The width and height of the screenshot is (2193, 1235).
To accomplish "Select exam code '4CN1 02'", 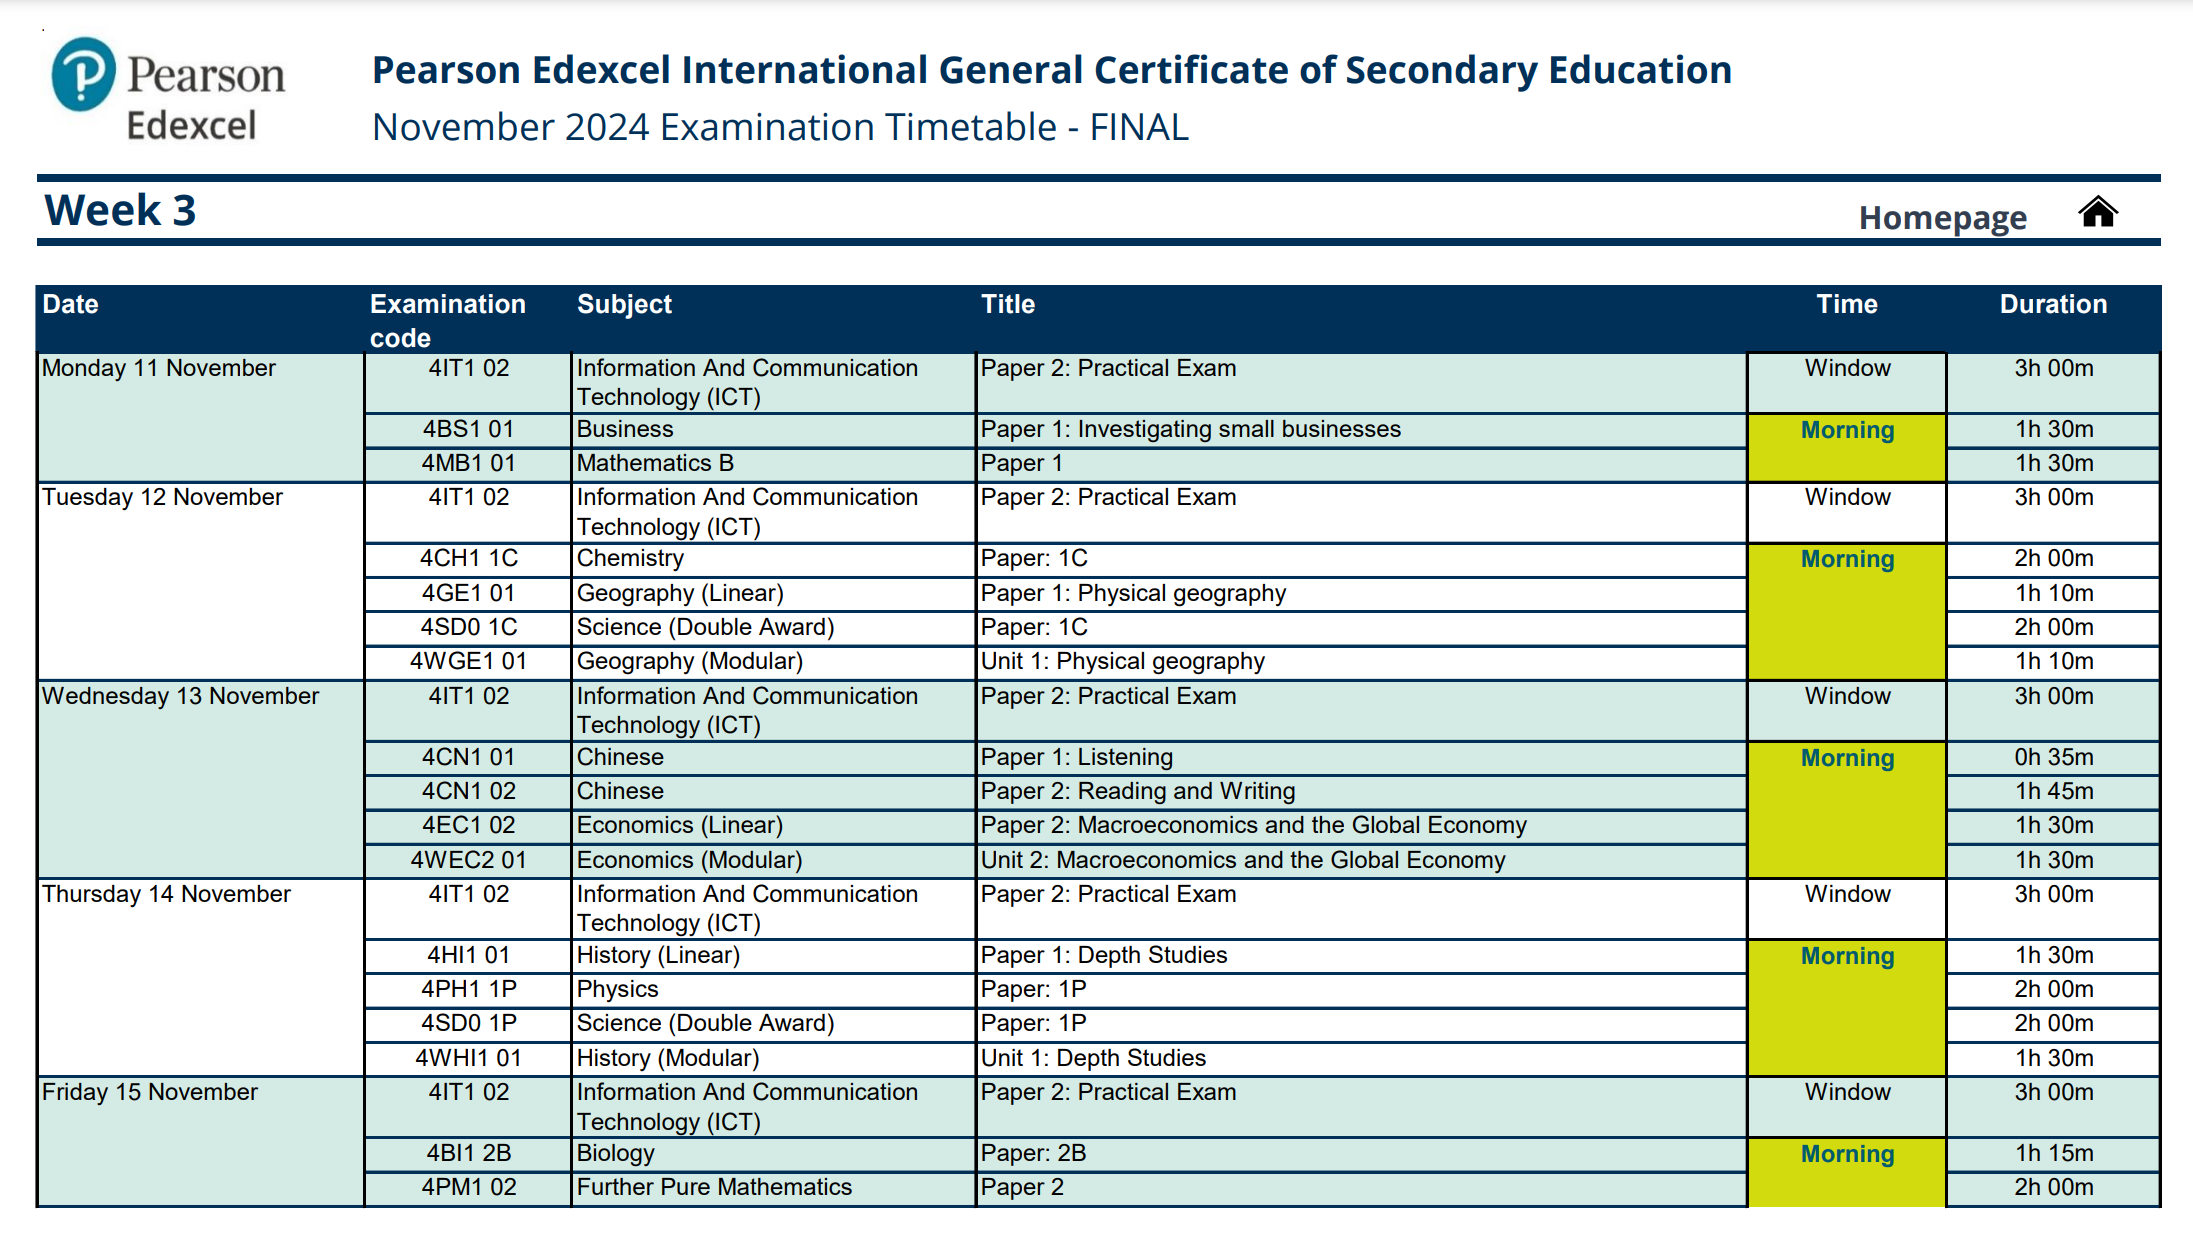I will [x=468, y=791].
